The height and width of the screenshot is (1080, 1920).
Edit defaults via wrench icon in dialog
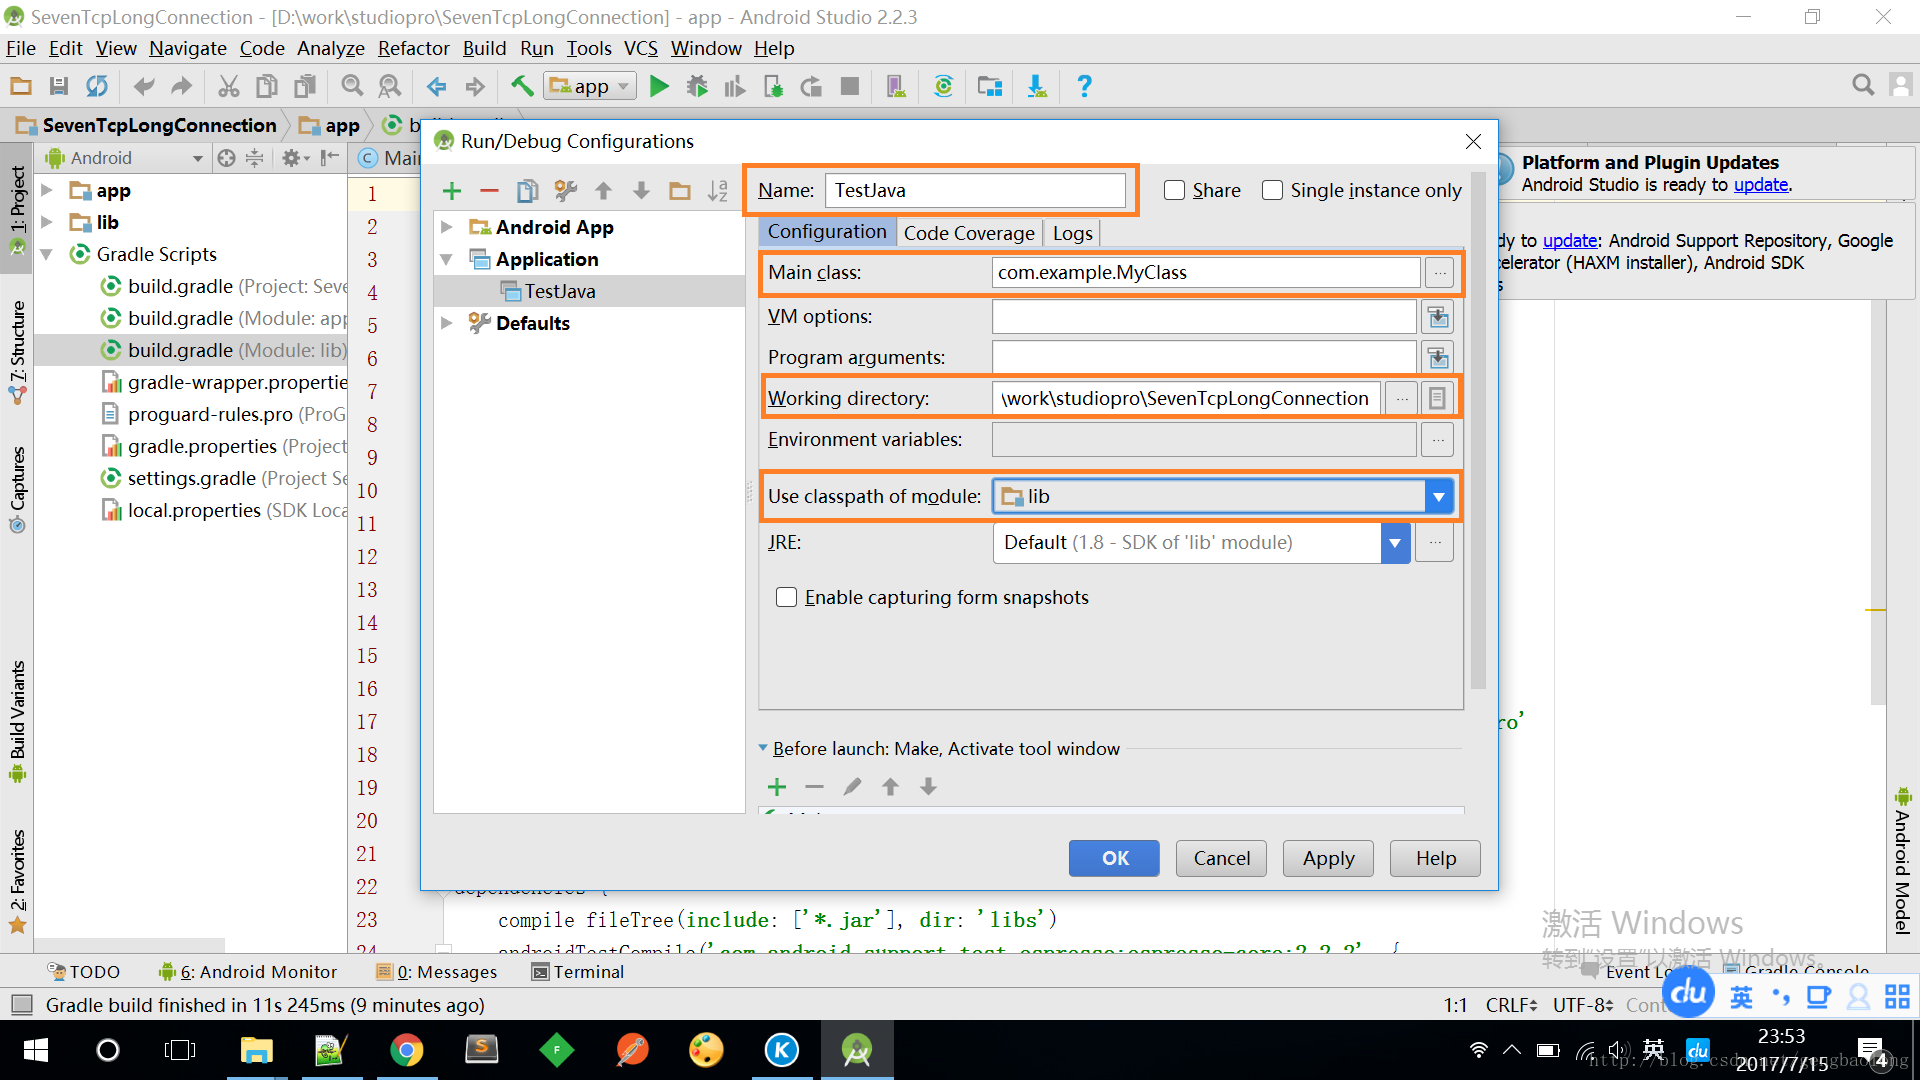click(566, 191)
